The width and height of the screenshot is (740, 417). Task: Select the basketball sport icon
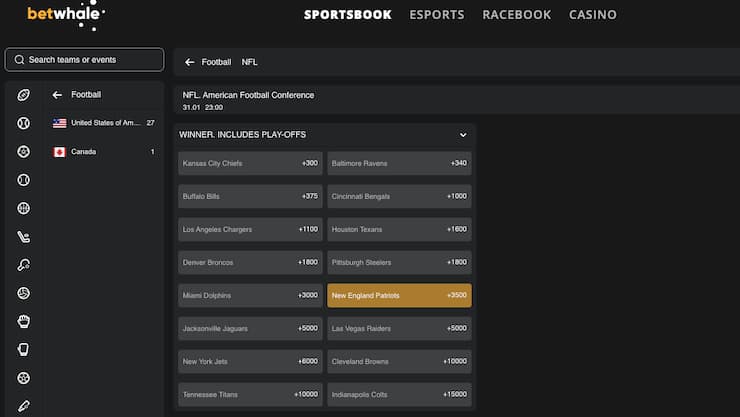[23, 208]
